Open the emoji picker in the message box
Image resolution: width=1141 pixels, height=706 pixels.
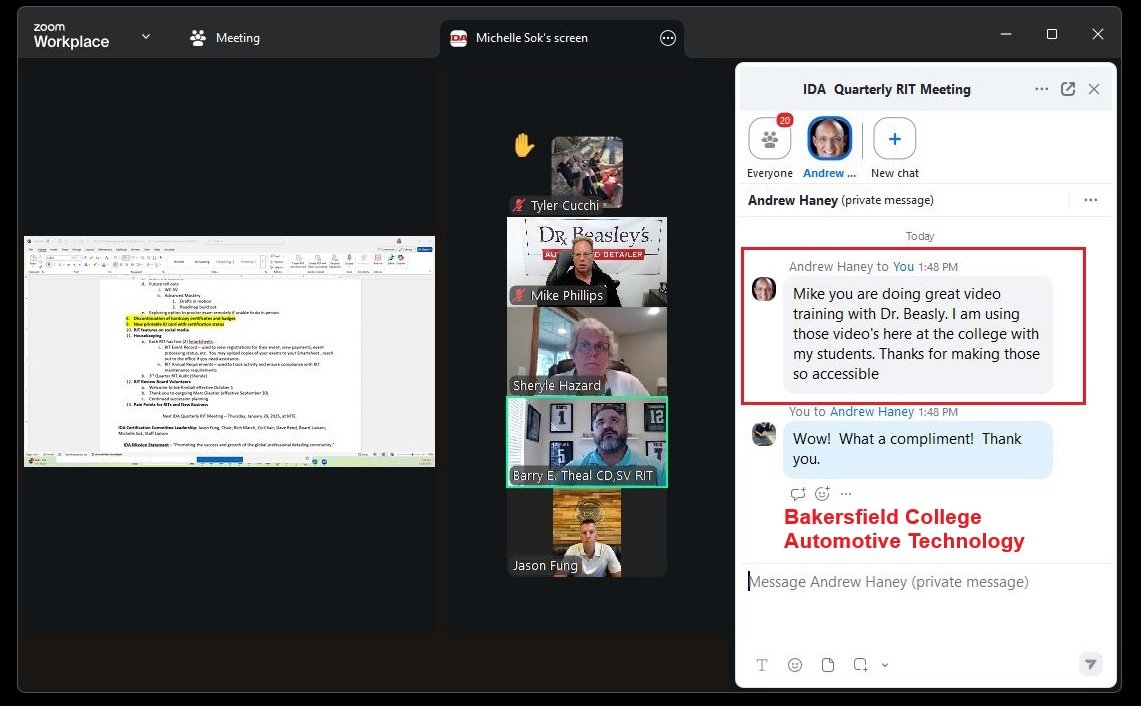[x=795, y=664]
